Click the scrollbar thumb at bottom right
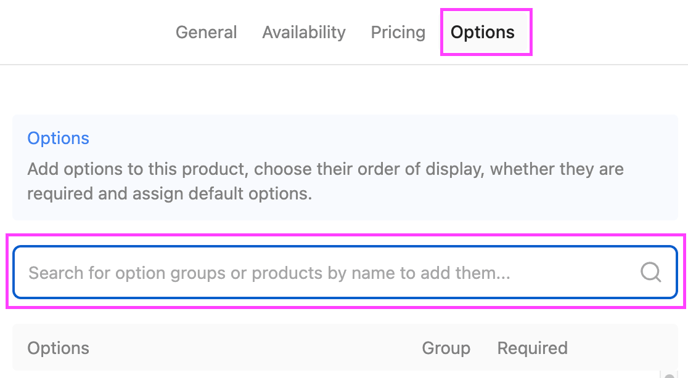The height and width of the screenshot is (378, 688). 669,375
